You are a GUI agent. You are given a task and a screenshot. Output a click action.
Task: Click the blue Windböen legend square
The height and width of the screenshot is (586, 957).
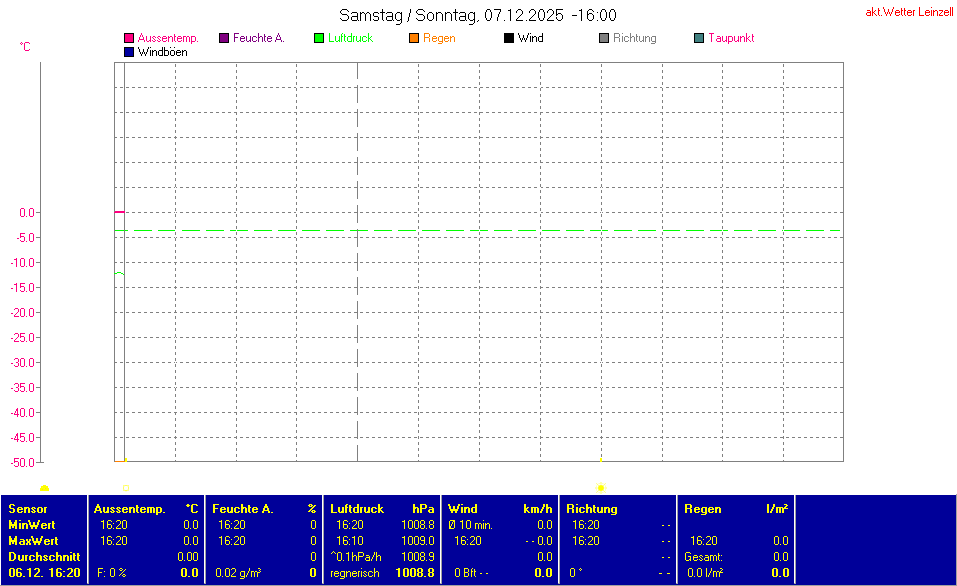point(129,52)
